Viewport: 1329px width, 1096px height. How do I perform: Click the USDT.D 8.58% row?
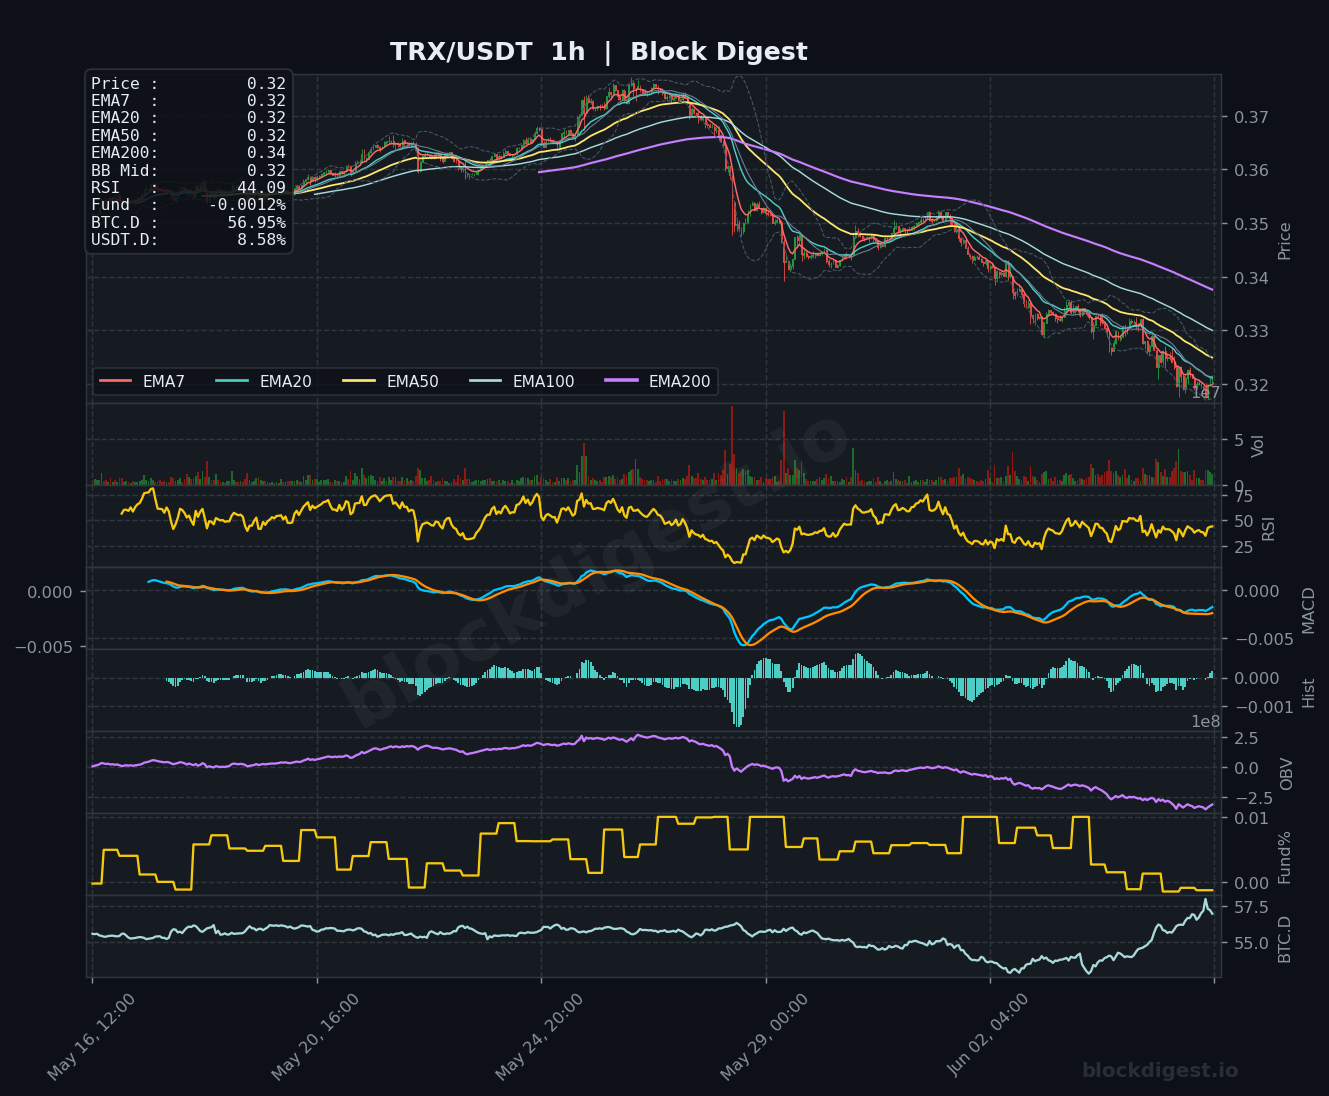point(188,240)
